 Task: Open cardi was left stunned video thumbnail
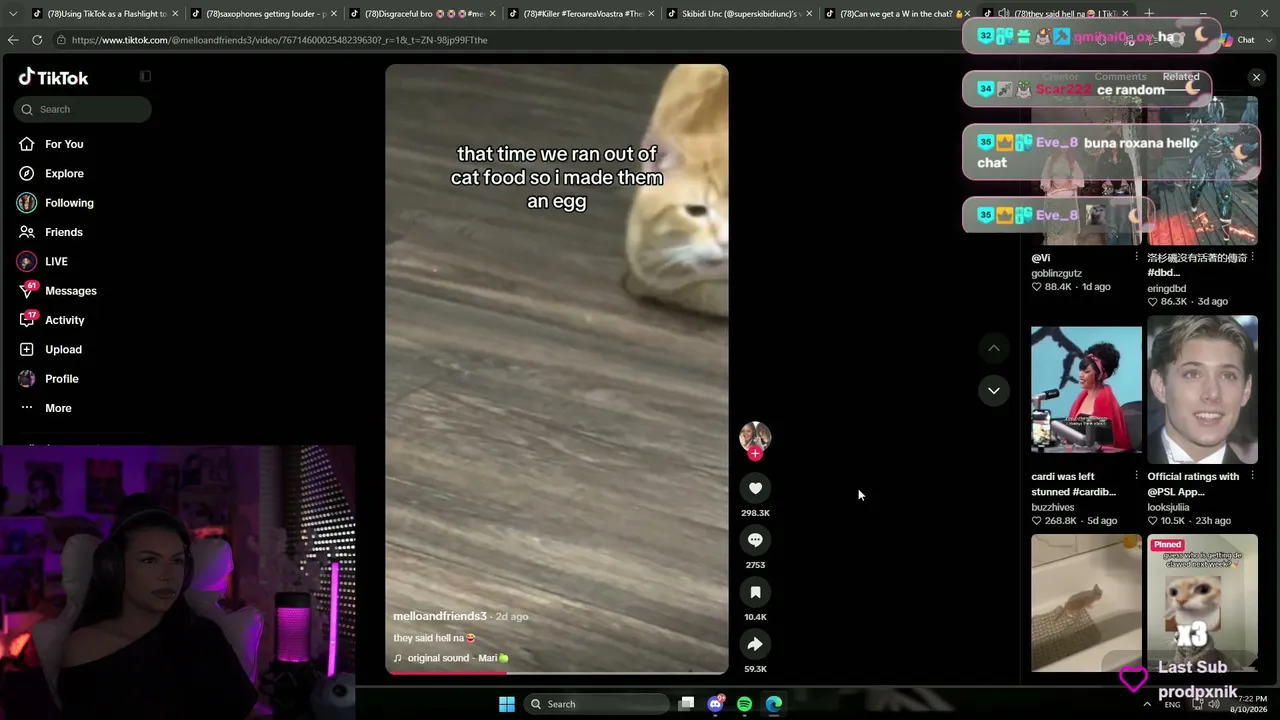1086,389
